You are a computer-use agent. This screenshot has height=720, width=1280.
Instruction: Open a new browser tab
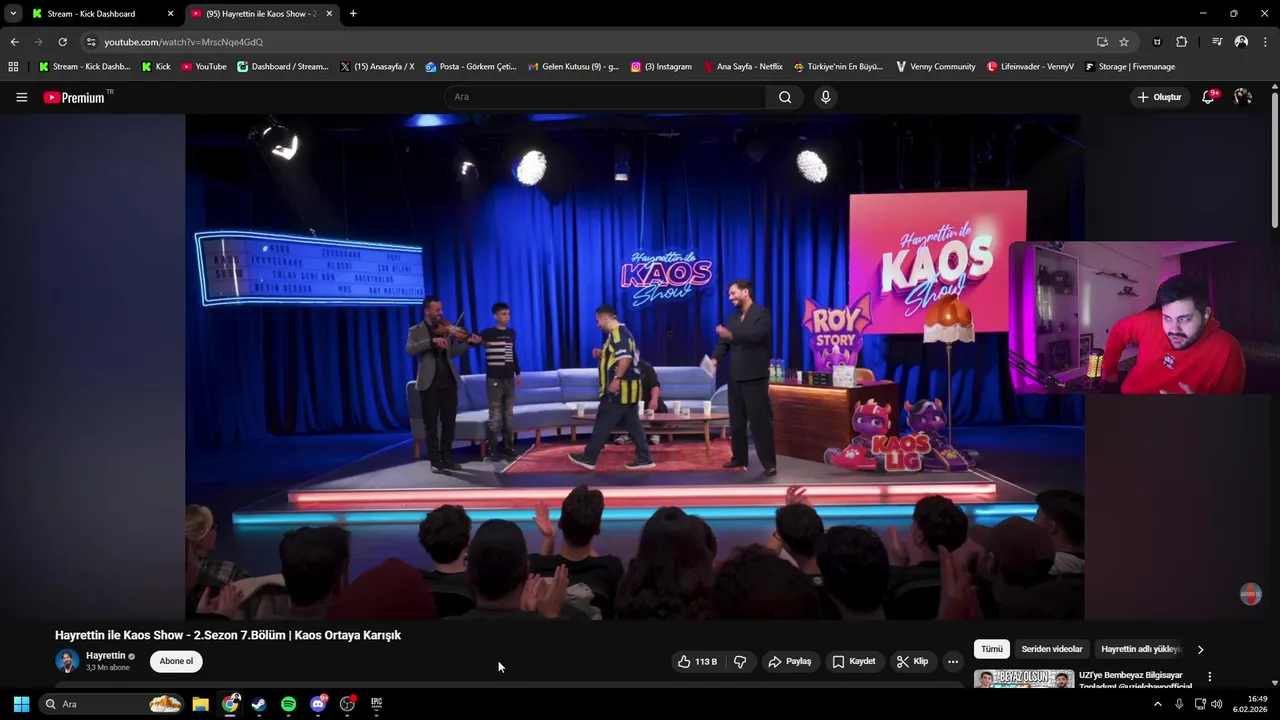click(353, 14)
